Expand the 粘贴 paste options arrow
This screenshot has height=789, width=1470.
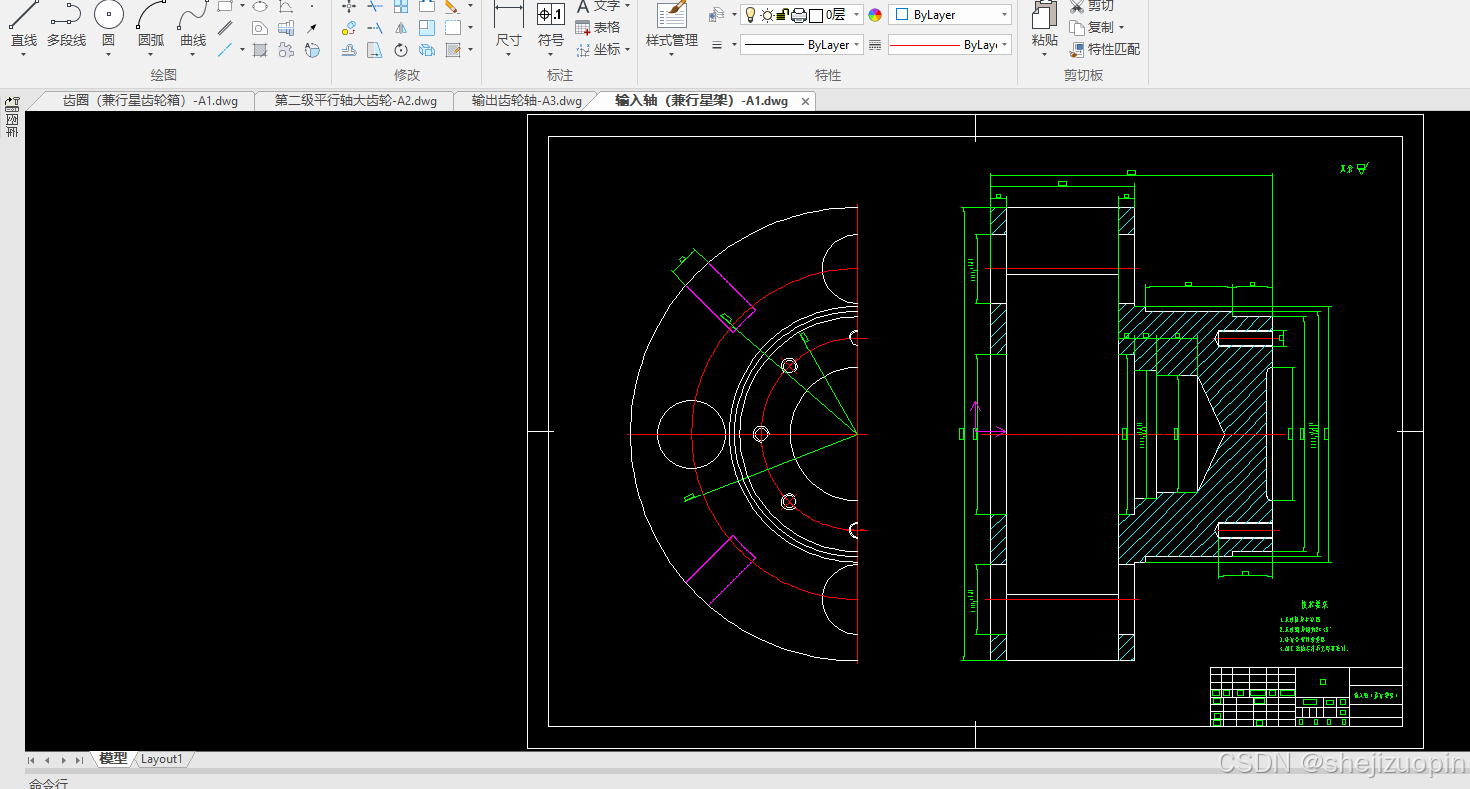pos(1045,55)
